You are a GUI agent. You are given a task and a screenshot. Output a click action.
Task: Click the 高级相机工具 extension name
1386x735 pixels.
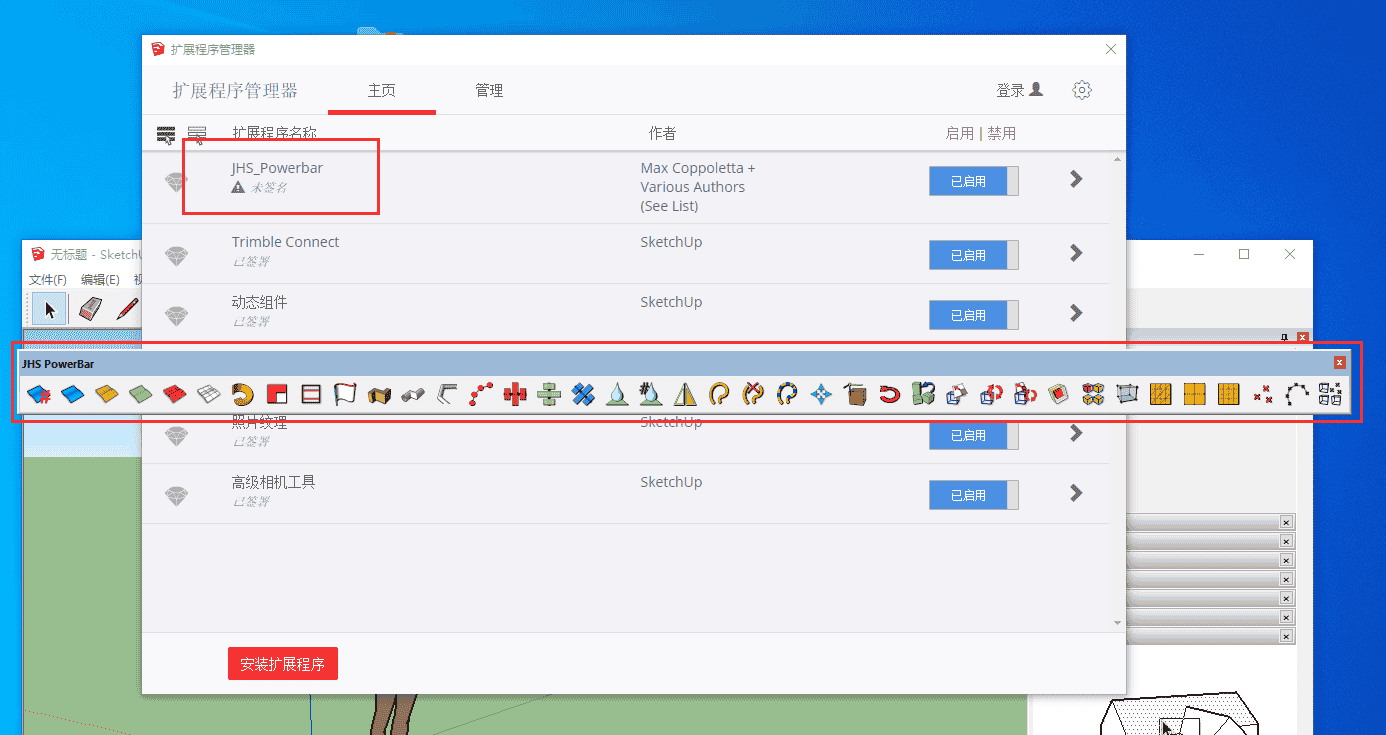click(273, 482)
